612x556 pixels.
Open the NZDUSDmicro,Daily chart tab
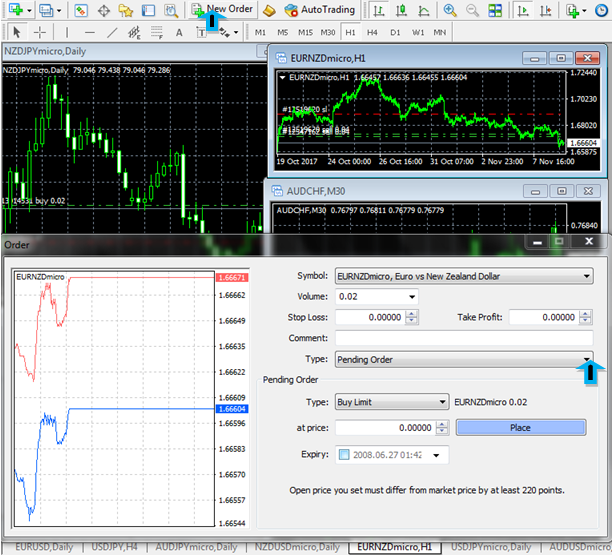tap(294, 547)
